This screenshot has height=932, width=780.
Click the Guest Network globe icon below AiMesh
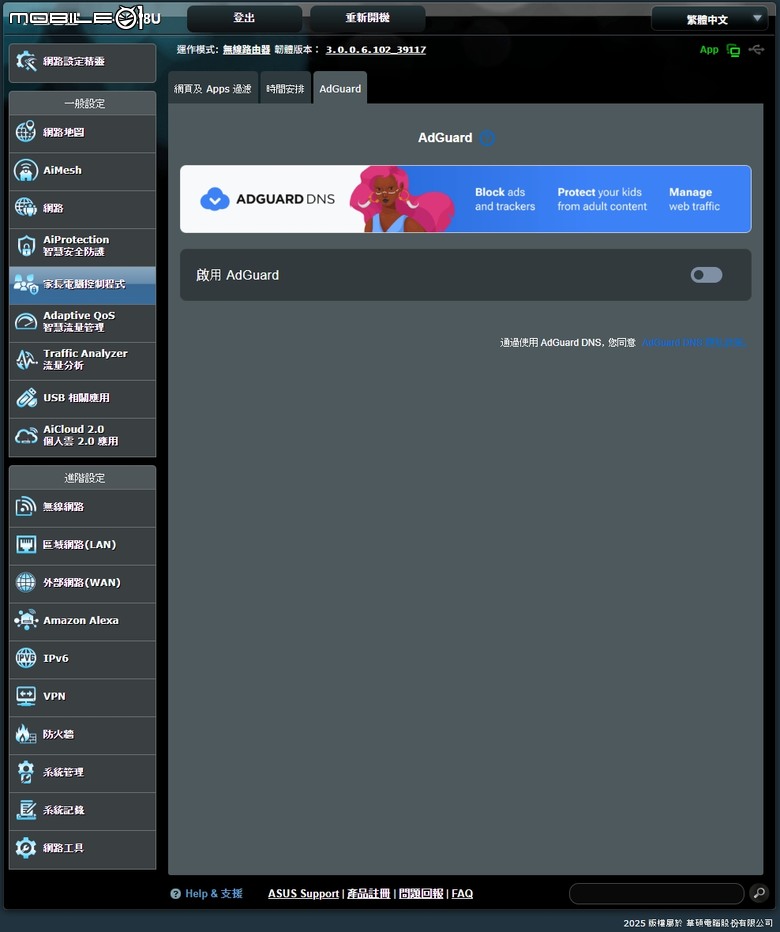(x=26, y=207)
